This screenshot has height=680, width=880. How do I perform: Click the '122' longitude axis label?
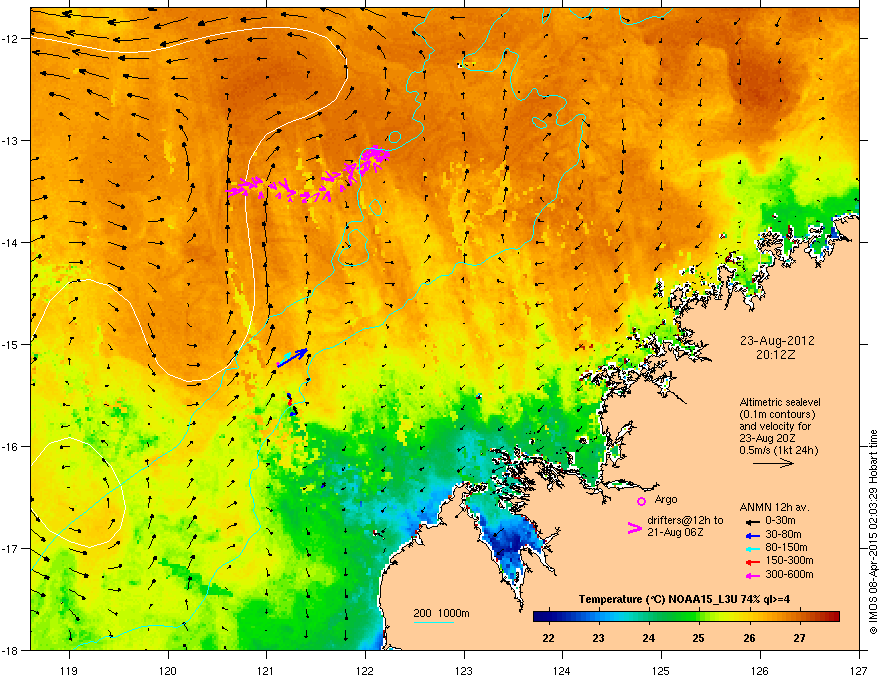365,670
